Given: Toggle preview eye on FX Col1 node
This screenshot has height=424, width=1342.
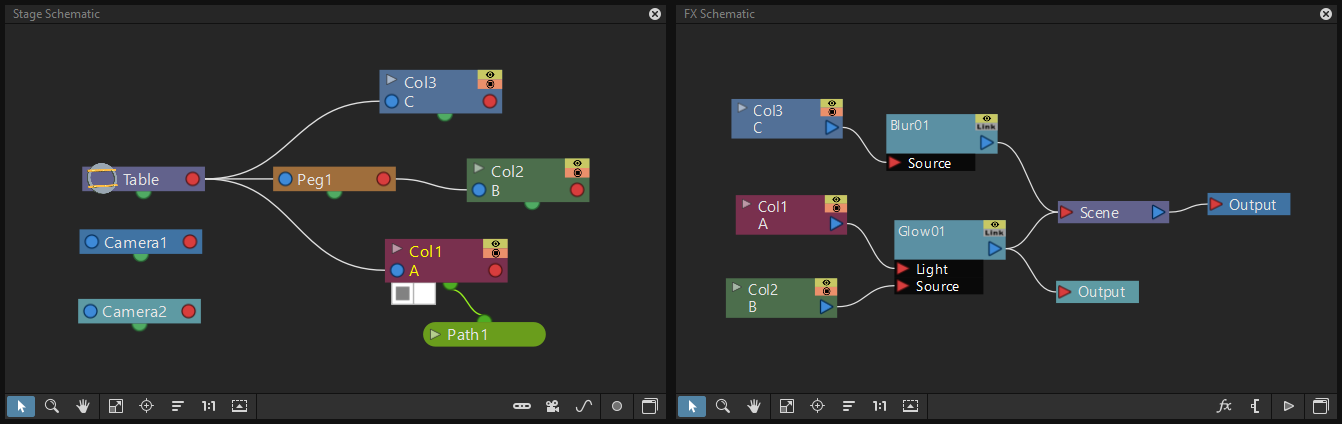Looking at the screenshot, I should click(836, 200).
